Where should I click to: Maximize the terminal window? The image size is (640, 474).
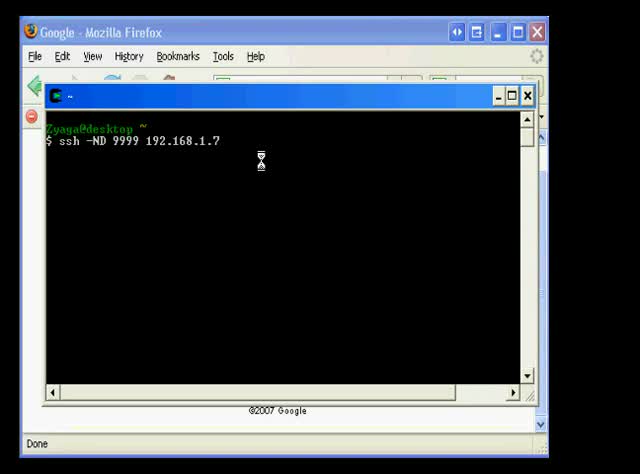pyautogui.click(x=512, y=96)
